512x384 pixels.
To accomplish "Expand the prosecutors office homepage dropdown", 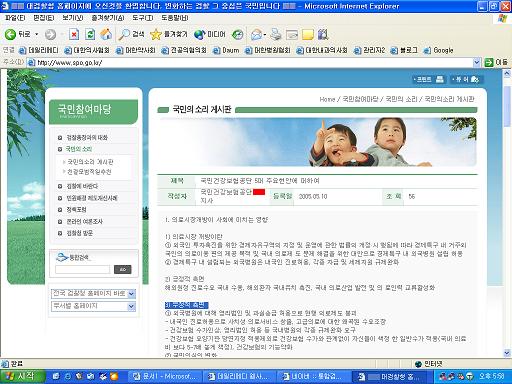I will tap(131, 294).
